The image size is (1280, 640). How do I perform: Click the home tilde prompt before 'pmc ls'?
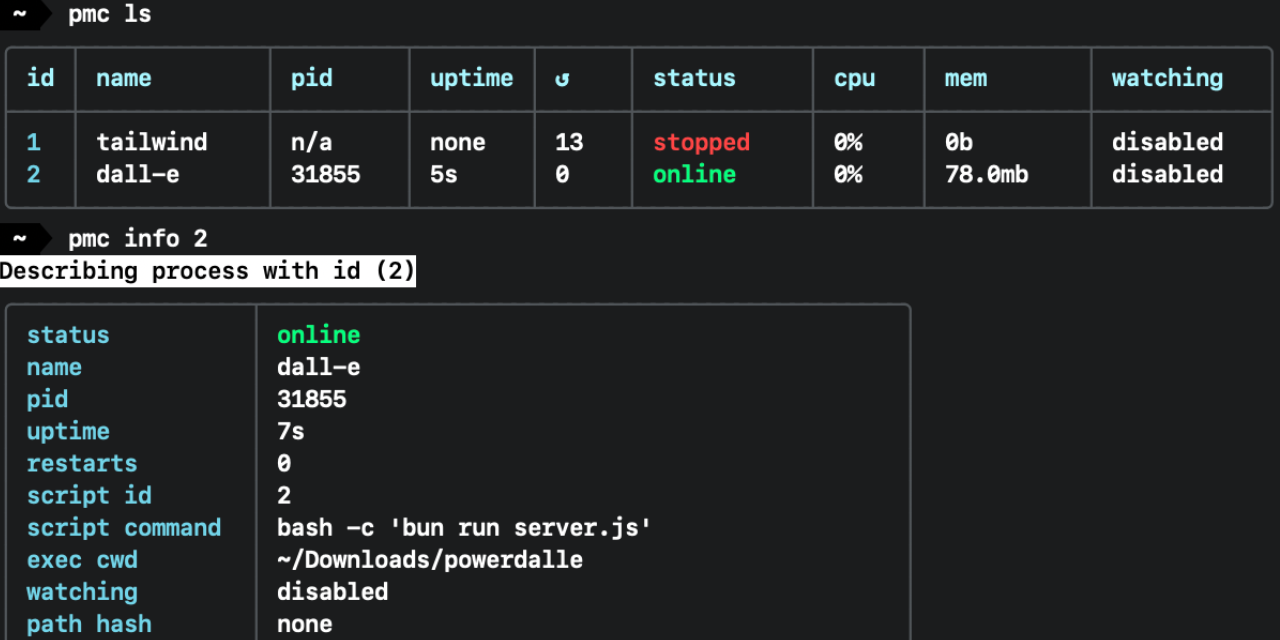click(x=20, y=14)
